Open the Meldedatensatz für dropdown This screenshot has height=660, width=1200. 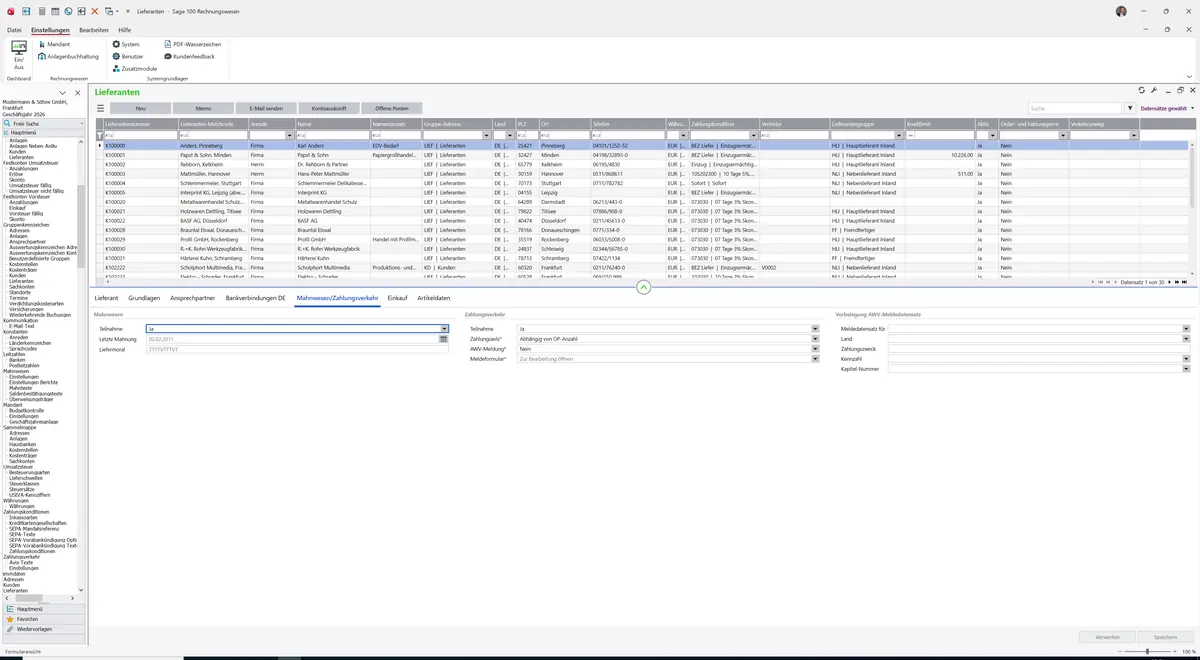click(x=1186, y=328)
